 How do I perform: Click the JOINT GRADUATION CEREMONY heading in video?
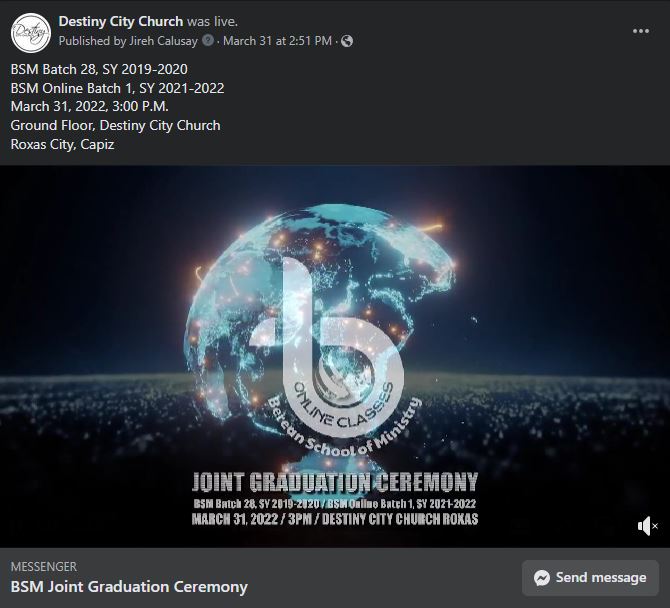335,482
